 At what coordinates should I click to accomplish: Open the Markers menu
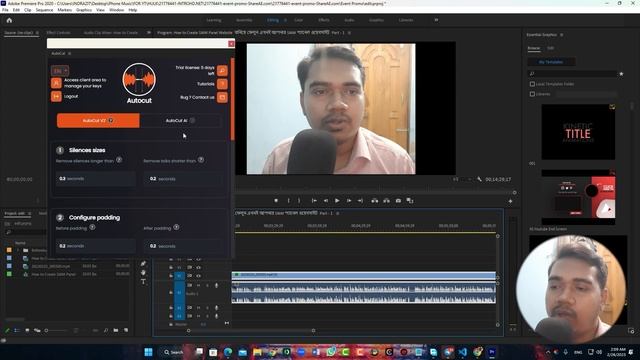(64, 10)
